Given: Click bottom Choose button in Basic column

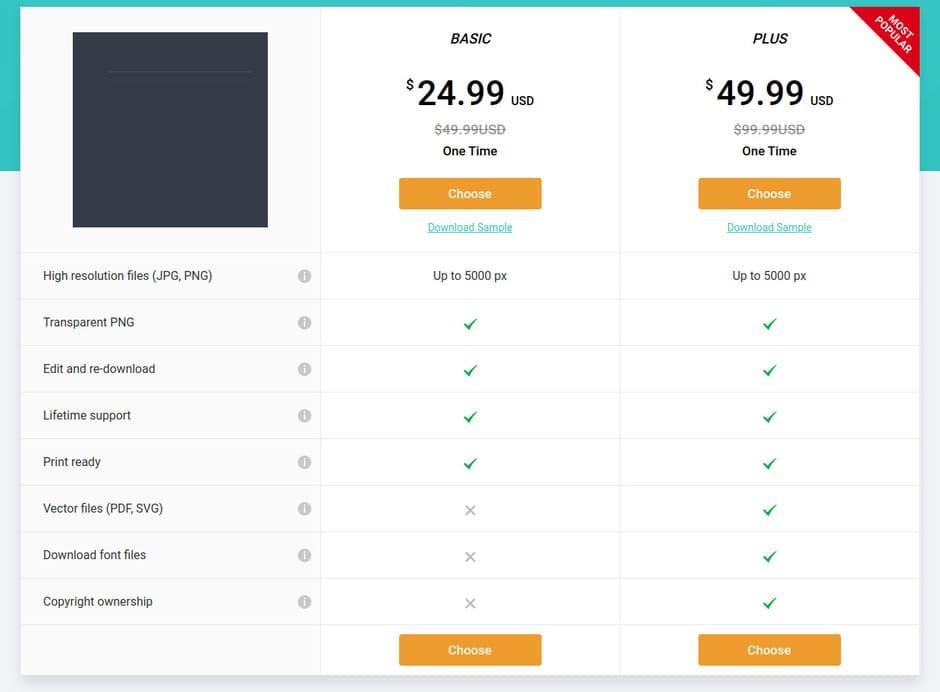Looking at the screenshot, I should [469, 650].
